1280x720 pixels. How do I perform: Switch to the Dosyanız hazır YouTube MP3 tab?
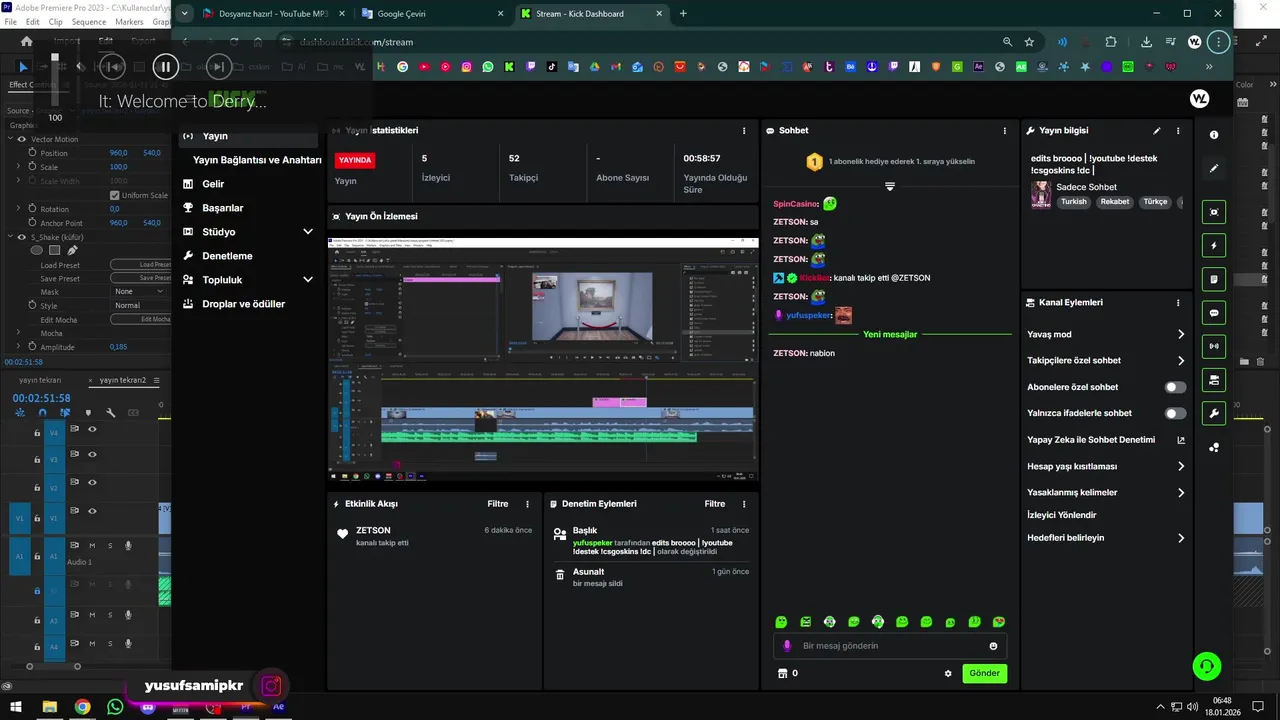272,14
